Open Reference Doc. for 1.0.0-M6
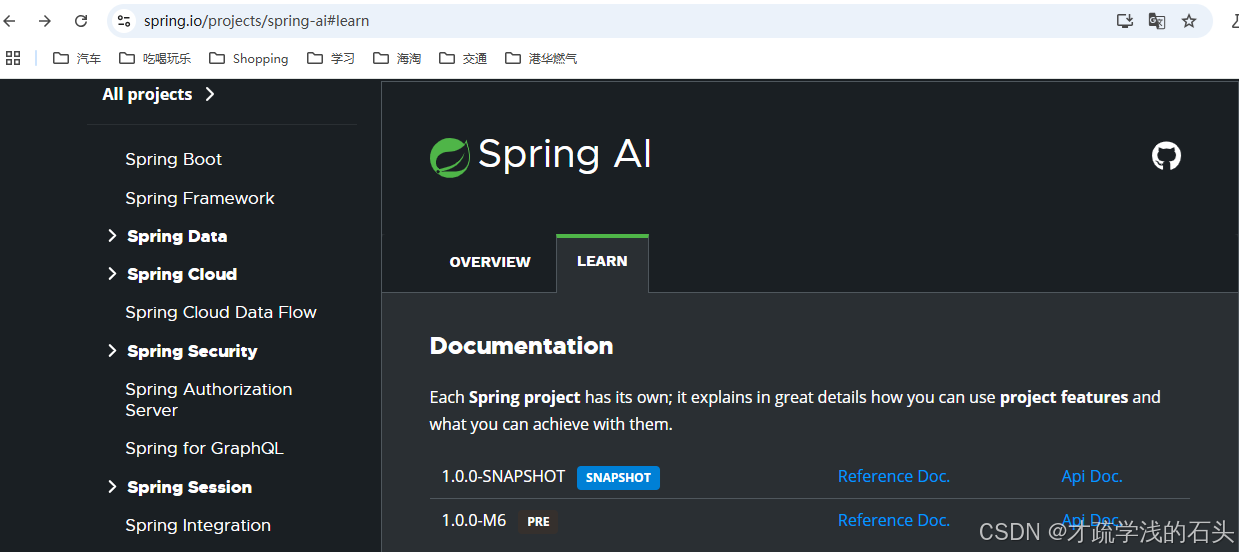Image resolution: width=1239 pixels, height=552 pixels. click(893, 520)
